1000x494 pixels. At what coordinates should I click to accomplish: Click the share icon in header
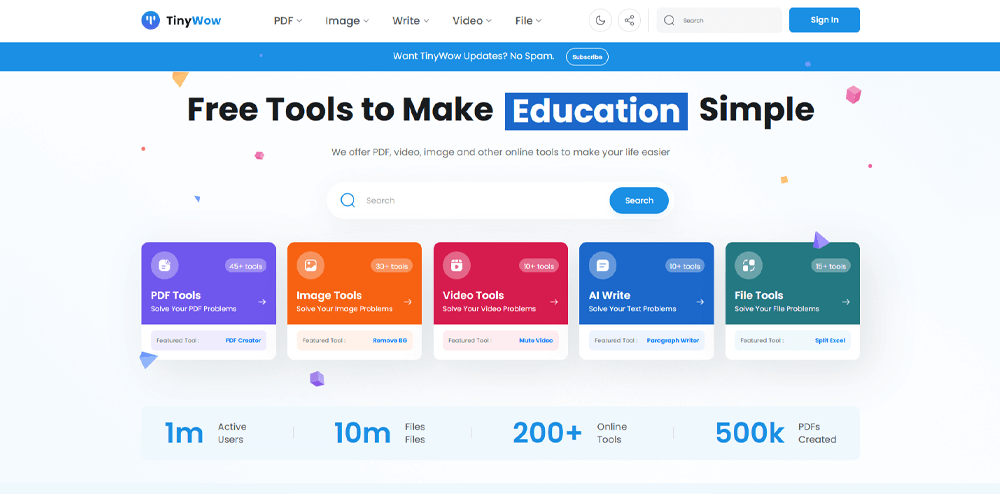click(629, 20)
